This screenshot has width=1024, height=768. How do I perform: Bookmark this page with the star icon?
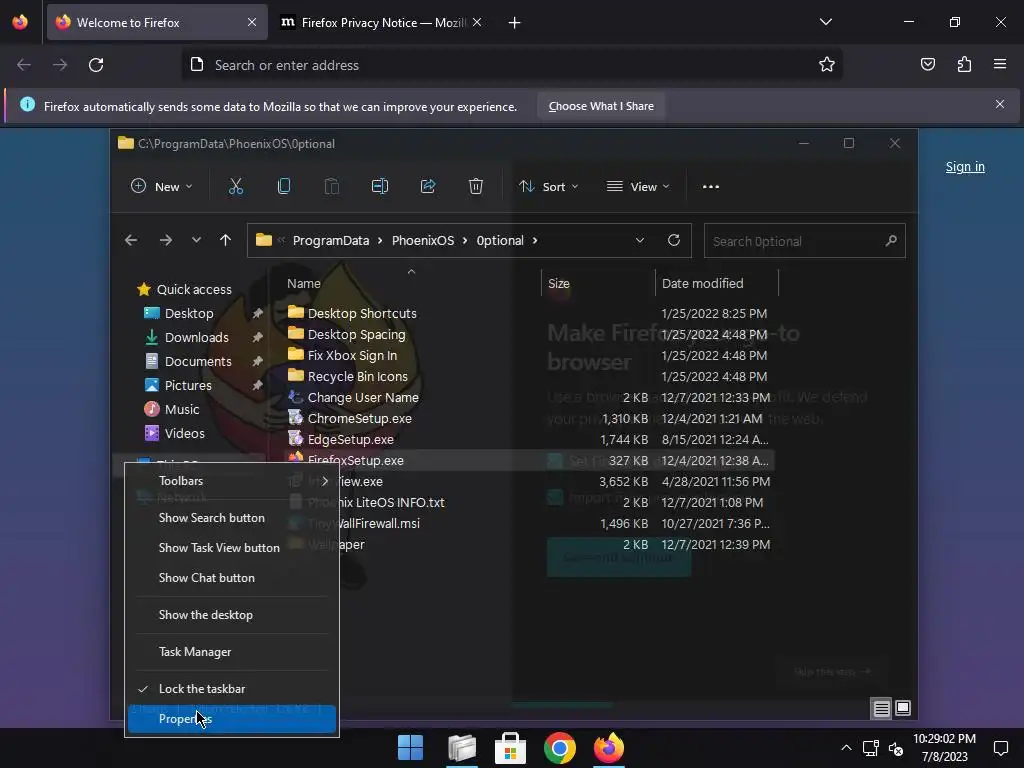coord(827,65)
